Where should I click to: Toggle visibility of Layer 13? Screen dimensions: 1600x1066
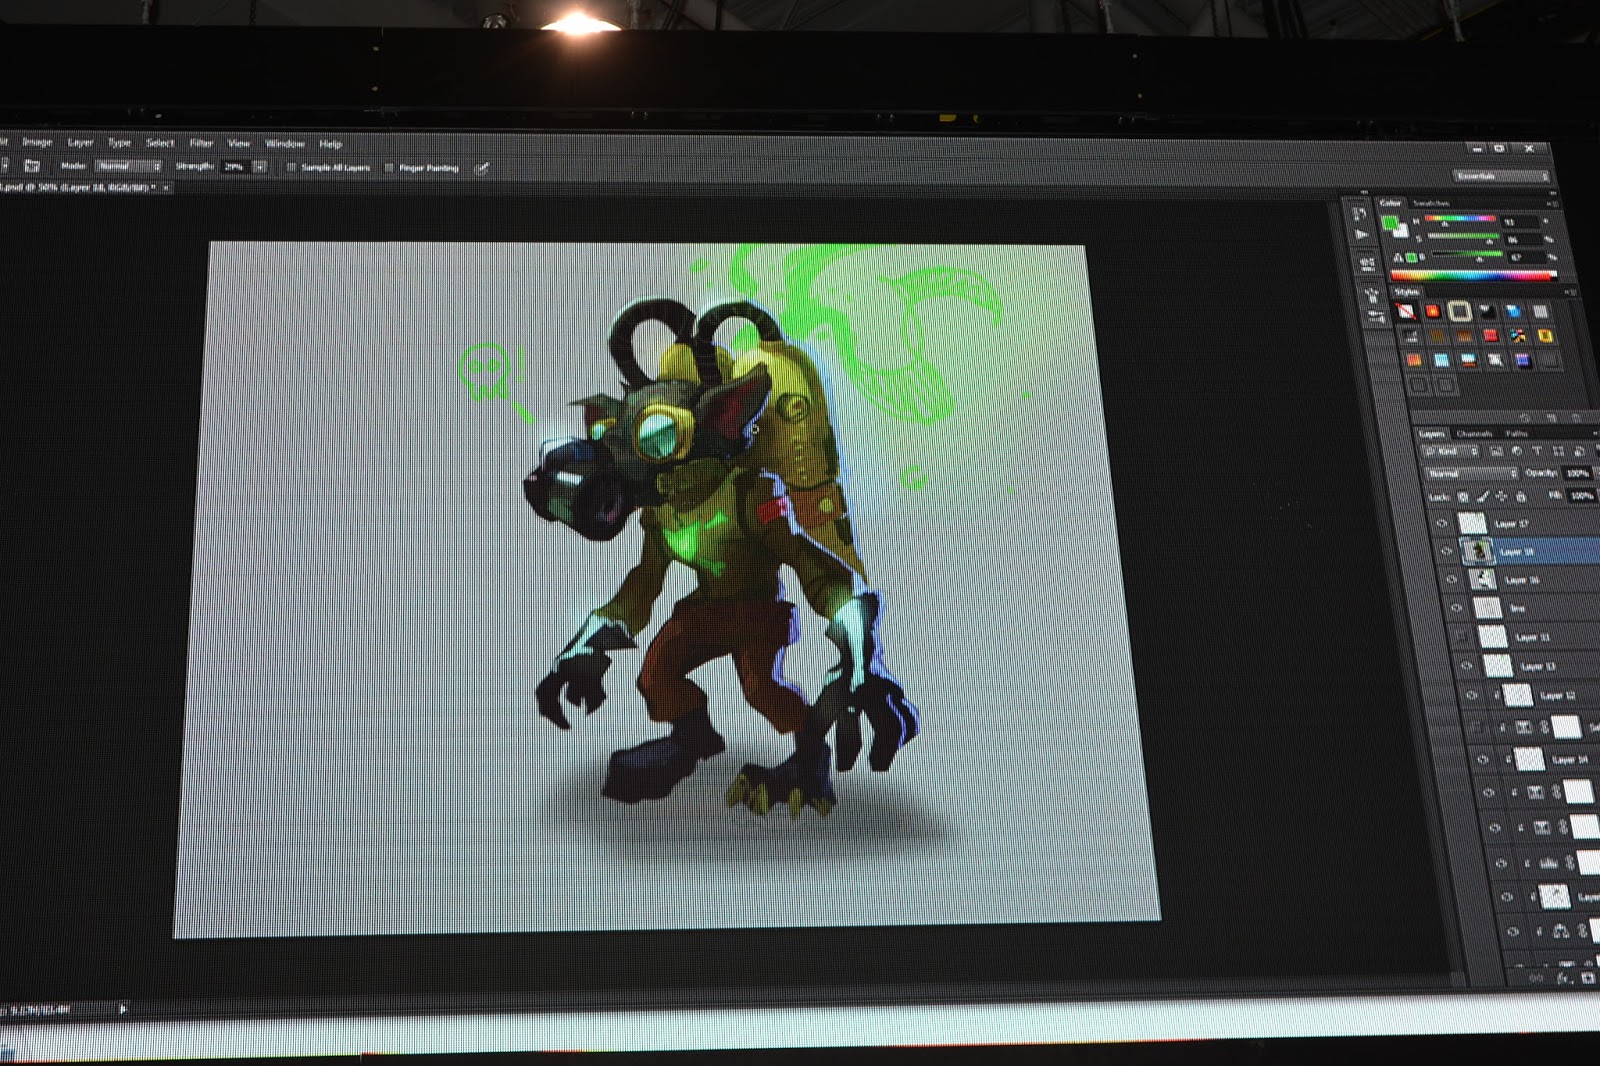[1466, 665]
